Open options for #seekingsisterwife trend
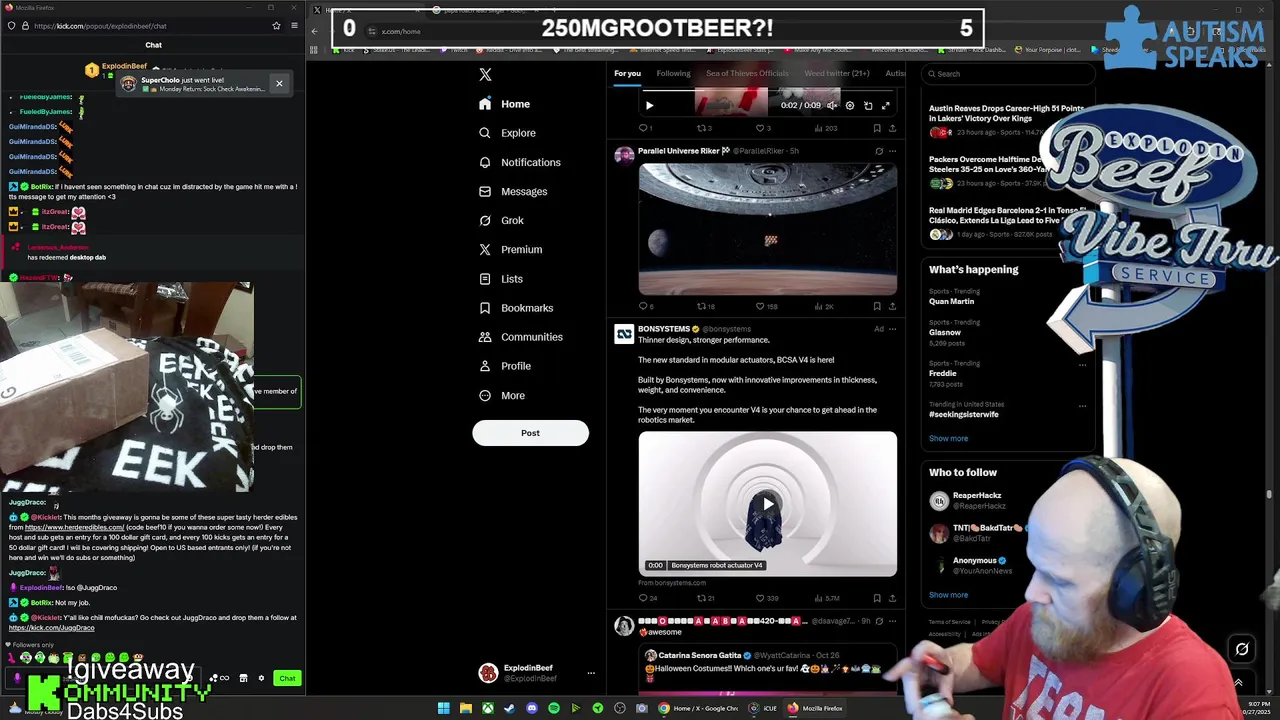This screenshot has height=720, width=1280. click(x=1082, y=406)
